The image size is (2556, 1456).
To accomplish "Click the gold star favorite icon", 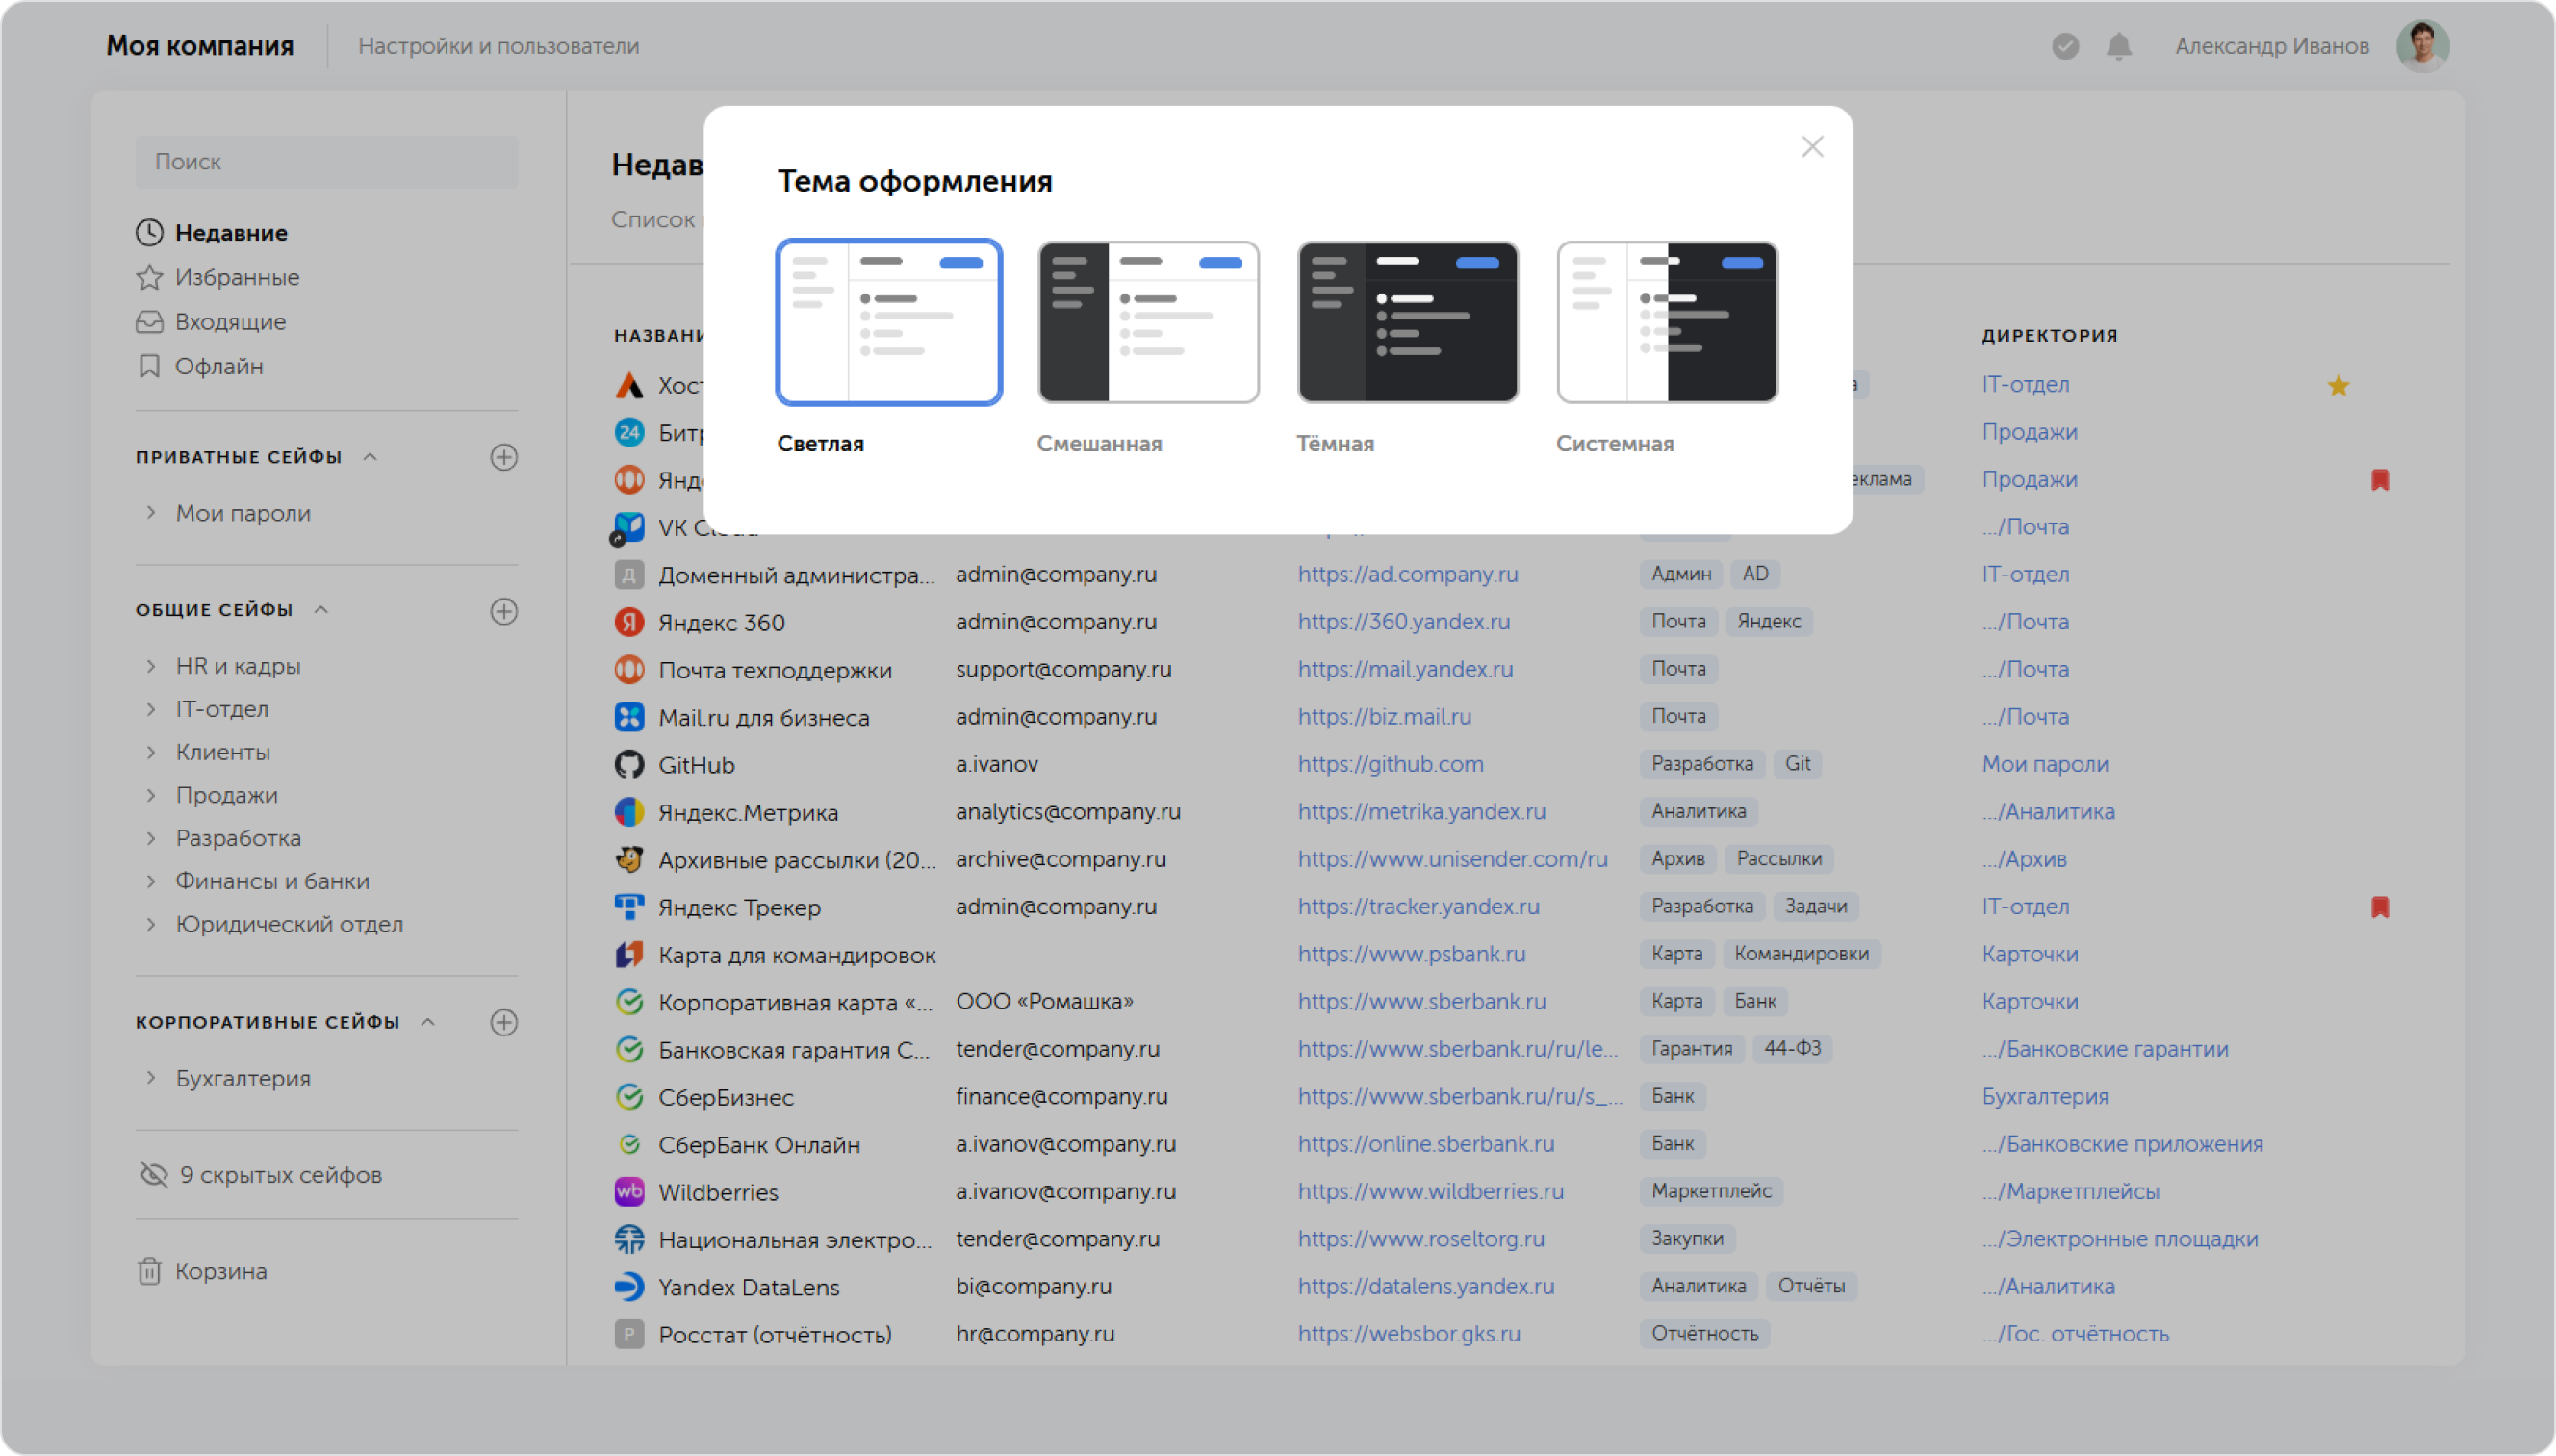I will [2338, 385].
